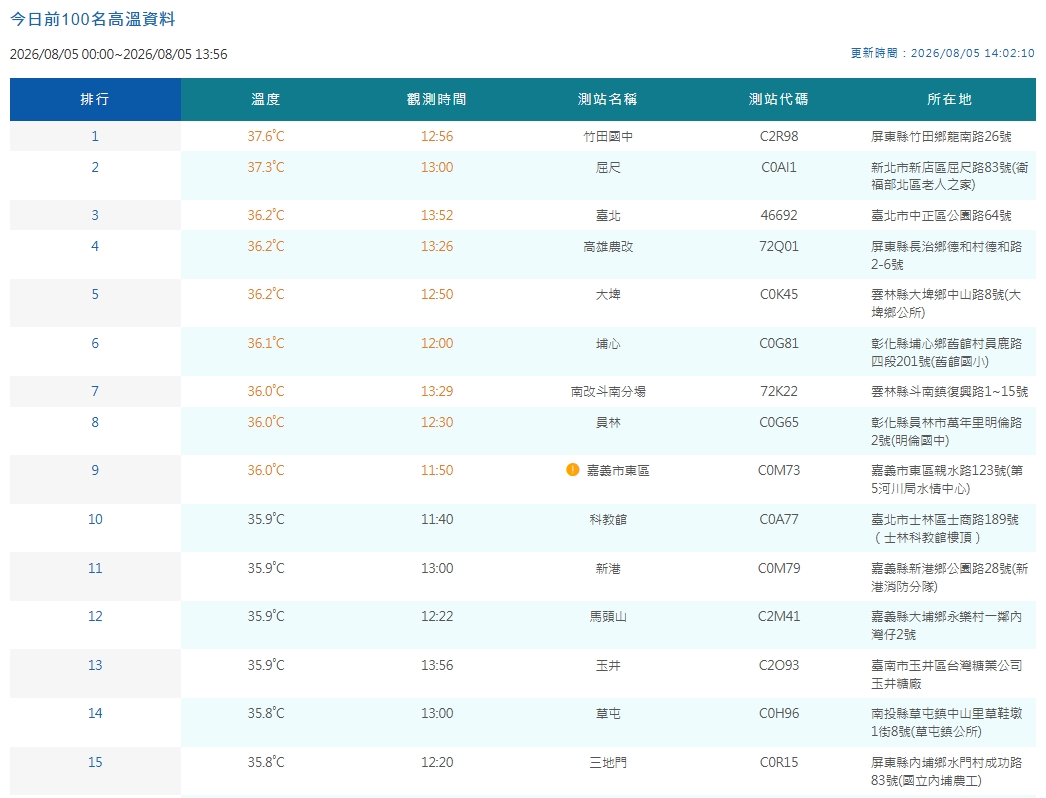Select station name 嘉義市東區
This screenshot has width=1046, height=798.
click(618, 470)
